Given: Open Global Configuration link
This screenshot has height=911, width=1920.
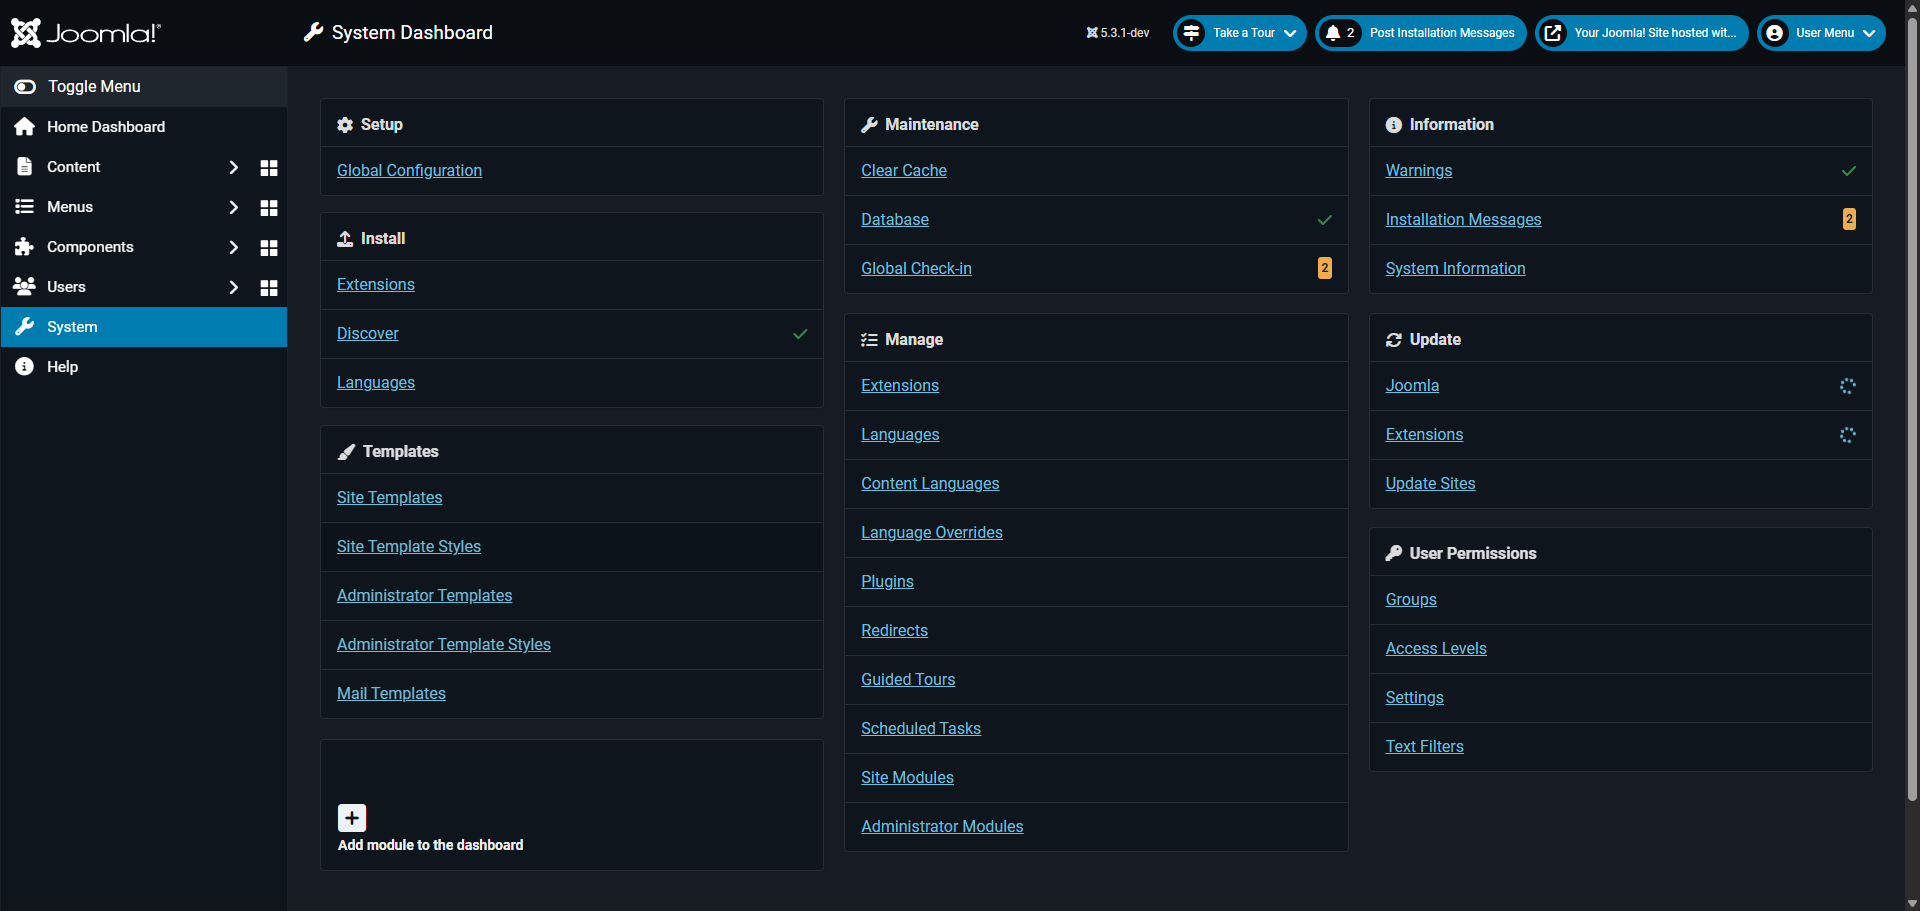Looking at the screenshot, I should (409, 171).
